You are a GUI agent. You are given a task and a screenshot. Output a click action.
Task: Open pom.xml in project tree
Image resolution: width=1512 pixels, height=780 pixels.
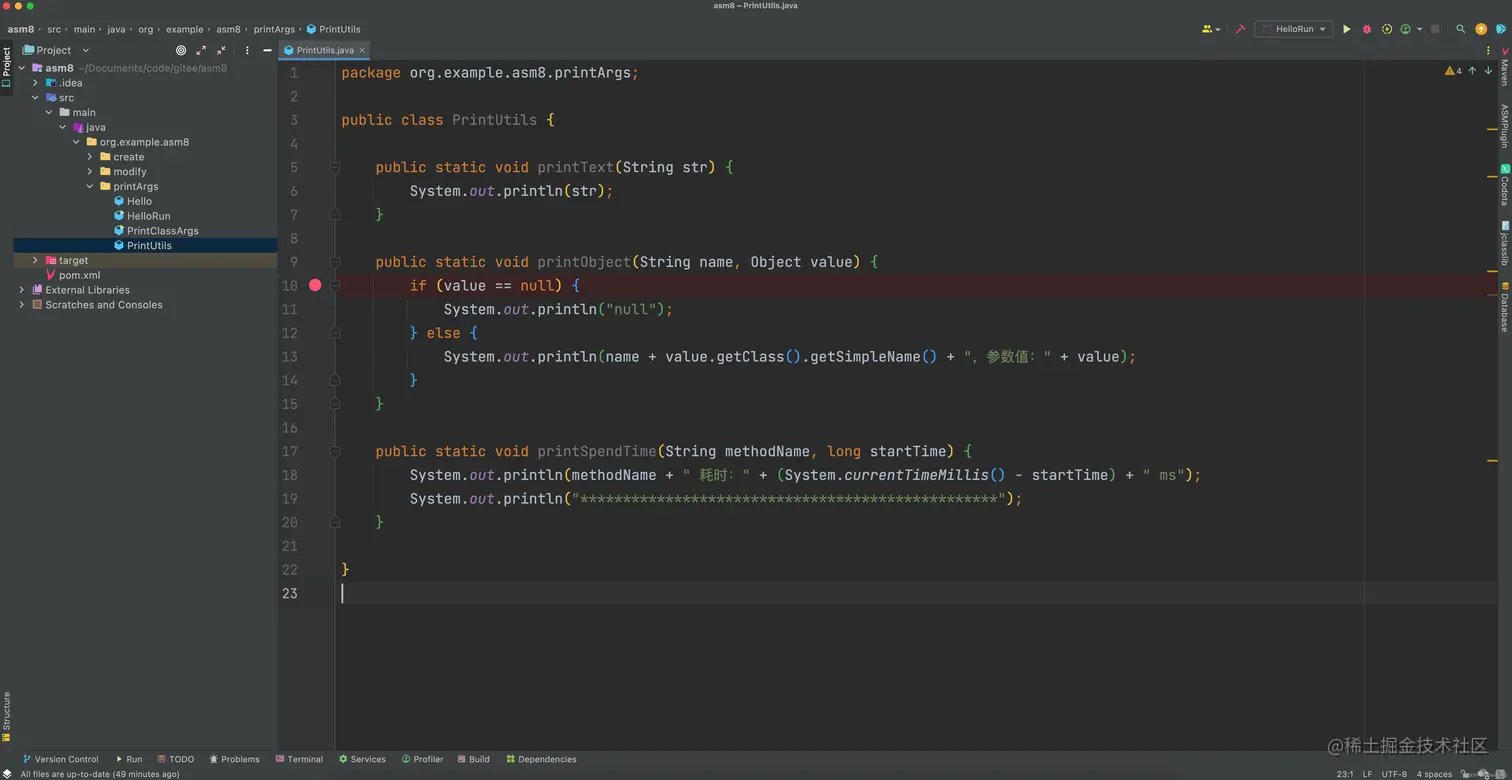(72, 275)
